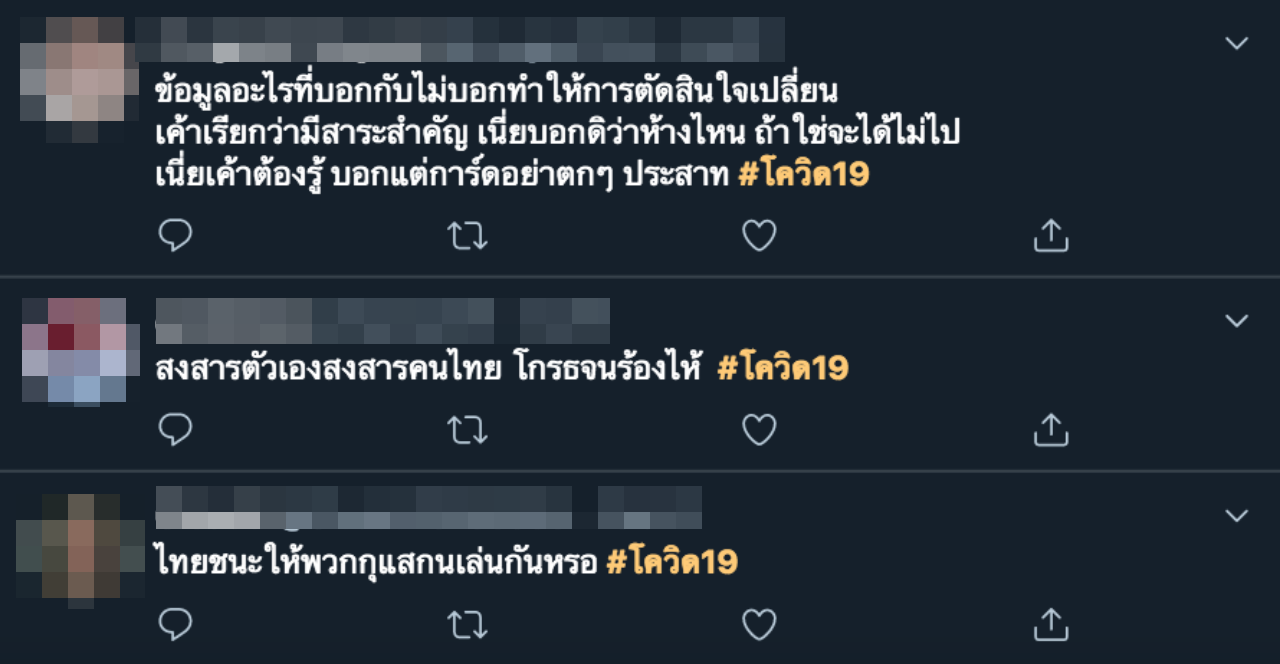Open #โควิด19 hashtag in the first tweet

point(803,175)
